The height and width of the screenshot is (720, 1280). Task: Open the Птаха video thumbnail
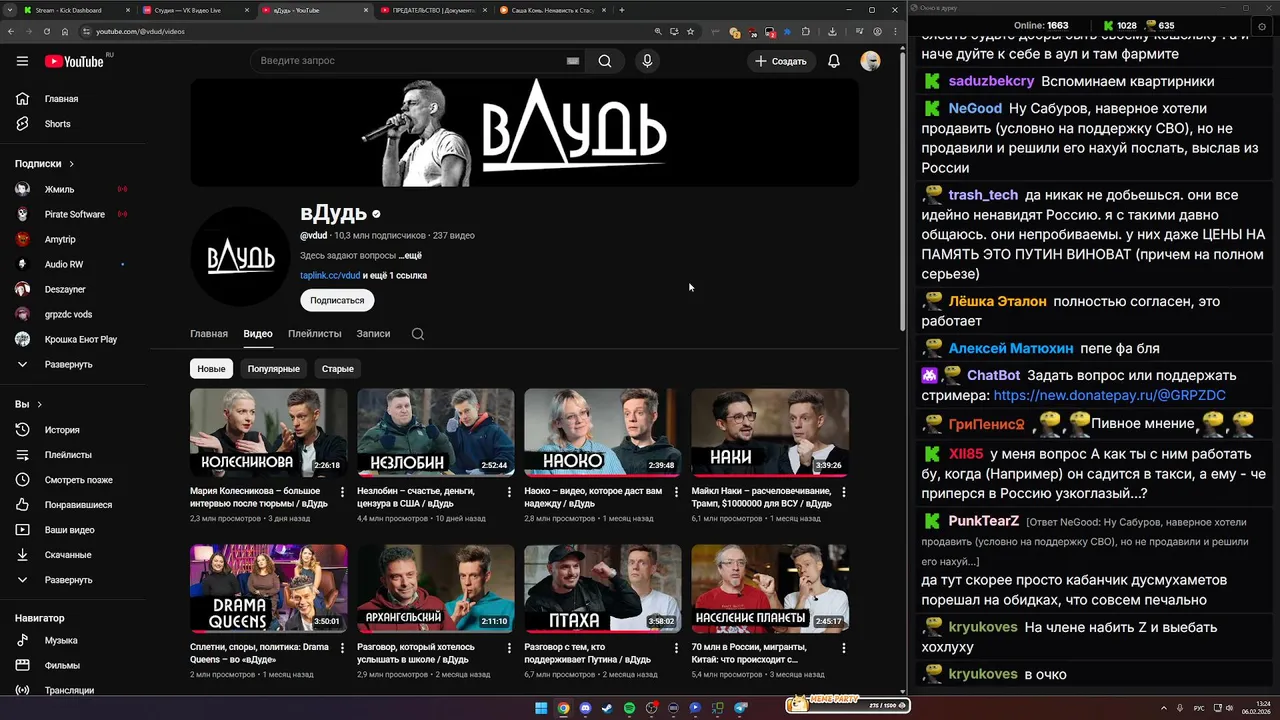(602, 588)
